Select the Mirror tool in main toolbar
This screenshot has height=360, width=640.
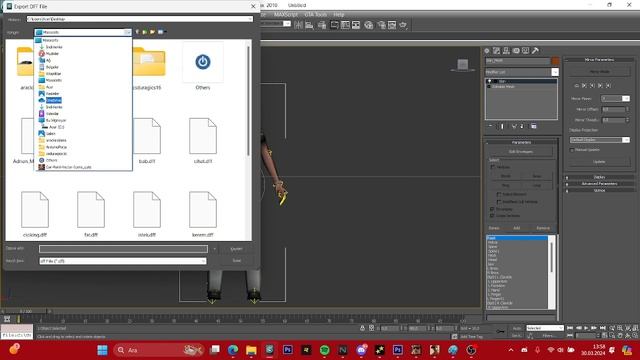298,25
